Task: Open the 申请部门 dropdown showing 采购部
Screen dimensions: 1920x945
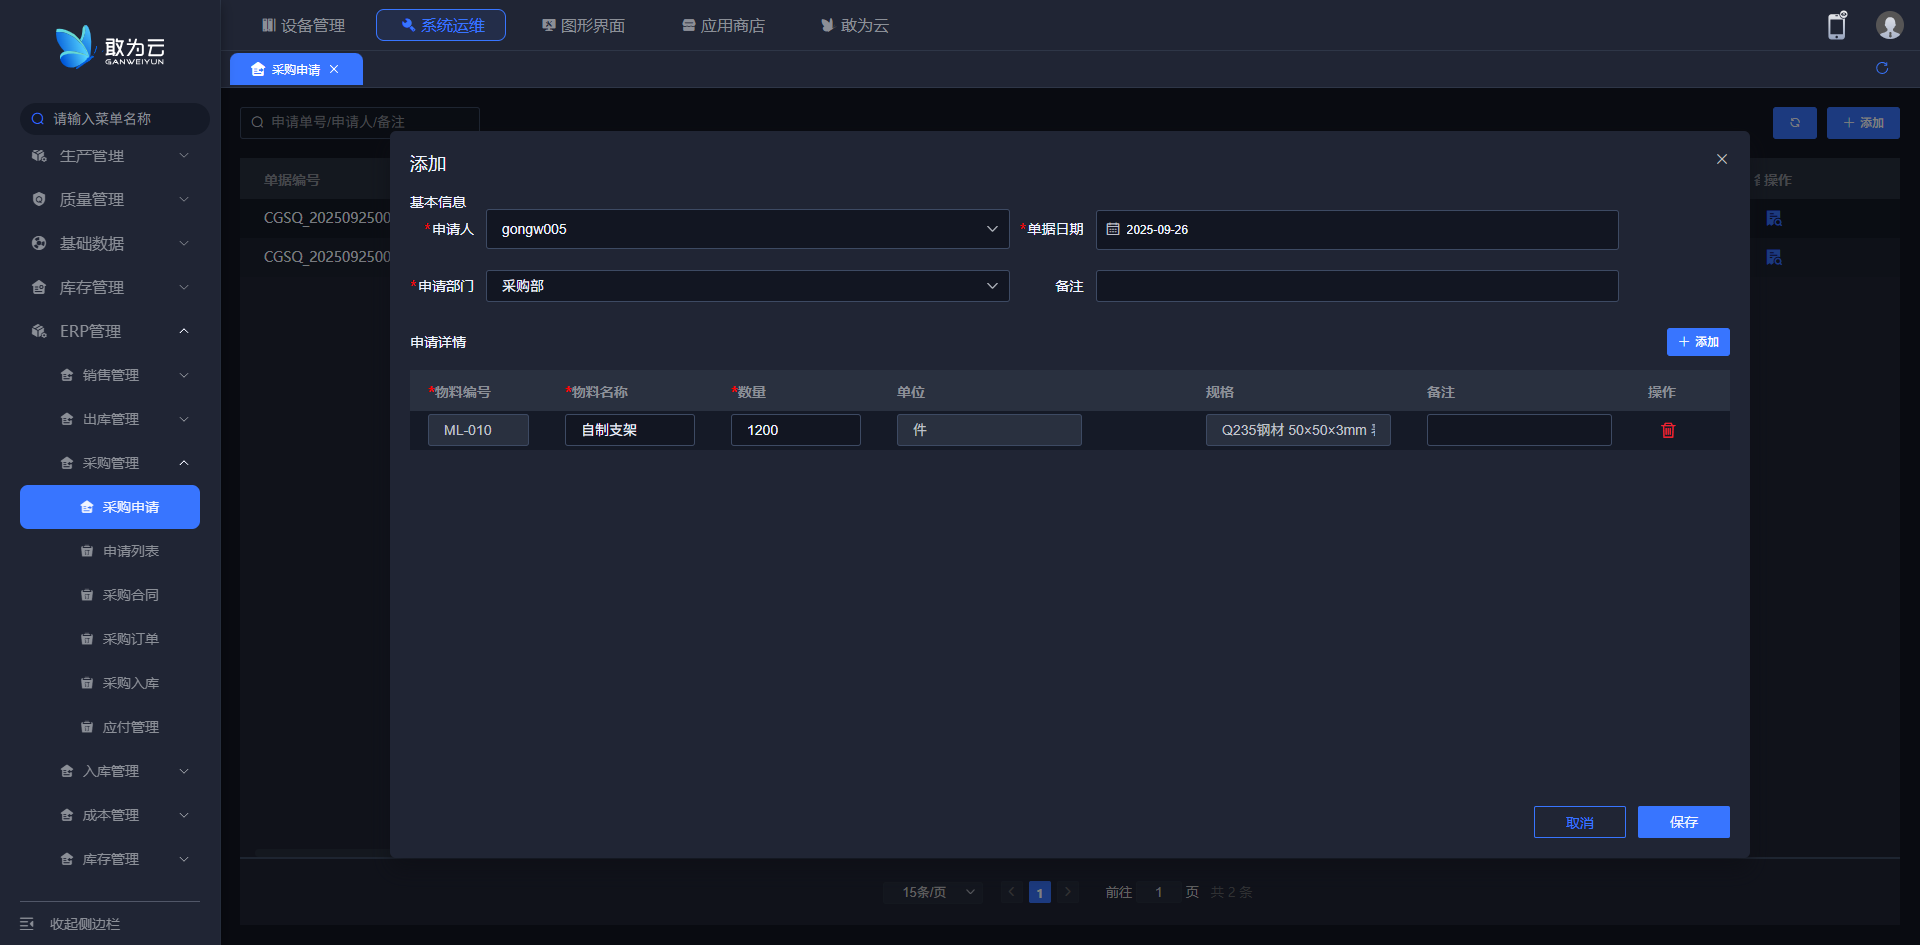Action: (x=747, y=286)
